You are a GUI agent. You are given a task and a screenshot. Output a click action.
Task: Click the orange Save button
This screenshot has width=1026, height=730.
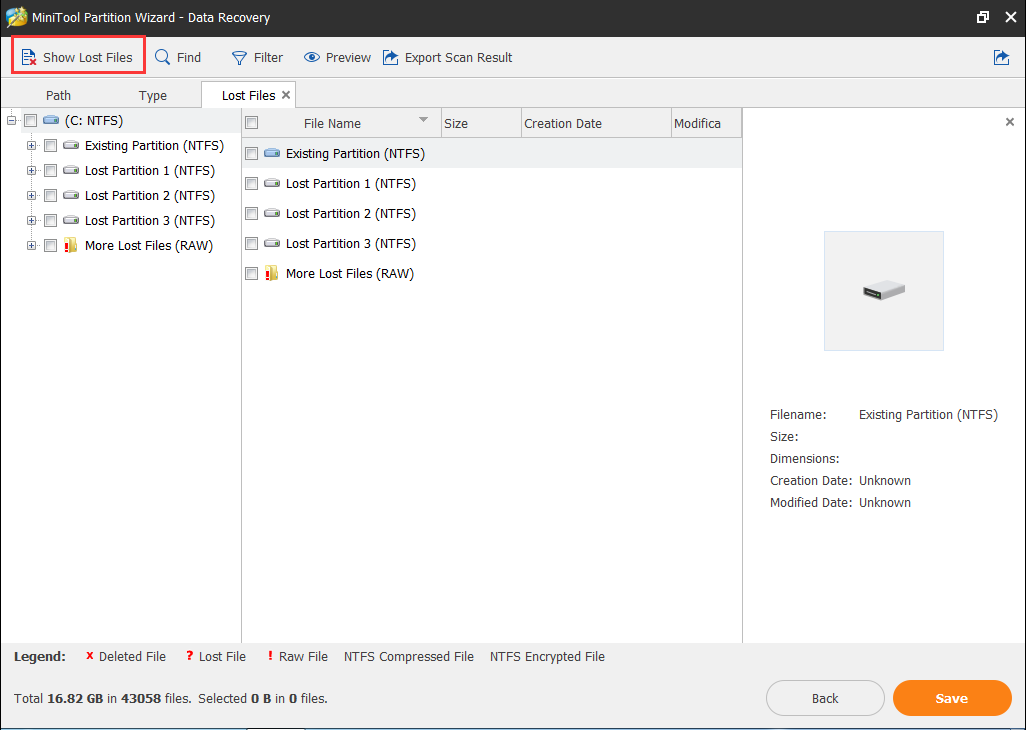[952, 699]
